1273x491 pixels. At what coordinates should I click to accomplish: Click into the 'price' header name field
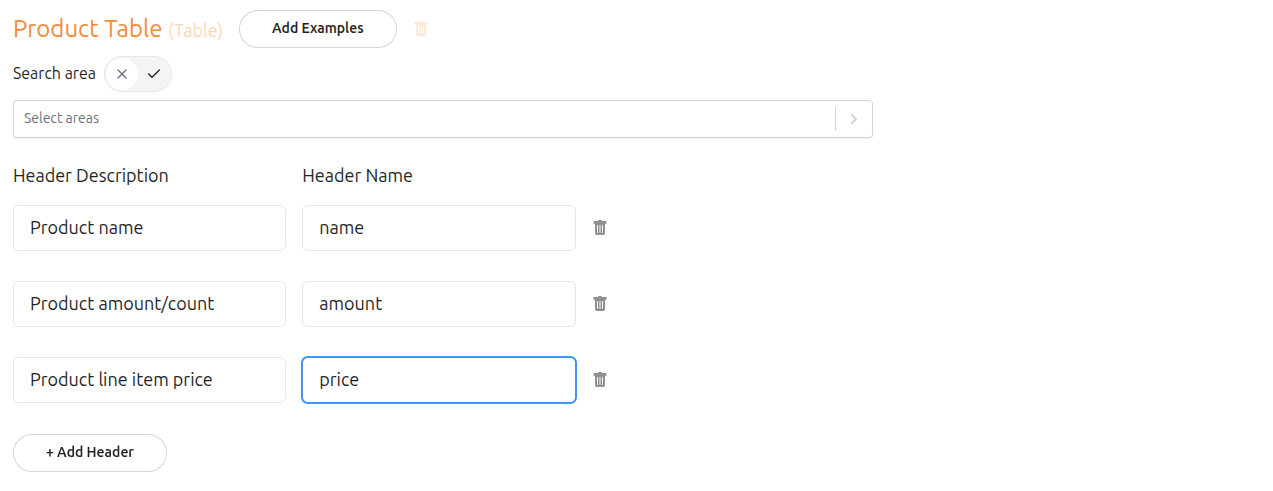click(x=438, y=380)
